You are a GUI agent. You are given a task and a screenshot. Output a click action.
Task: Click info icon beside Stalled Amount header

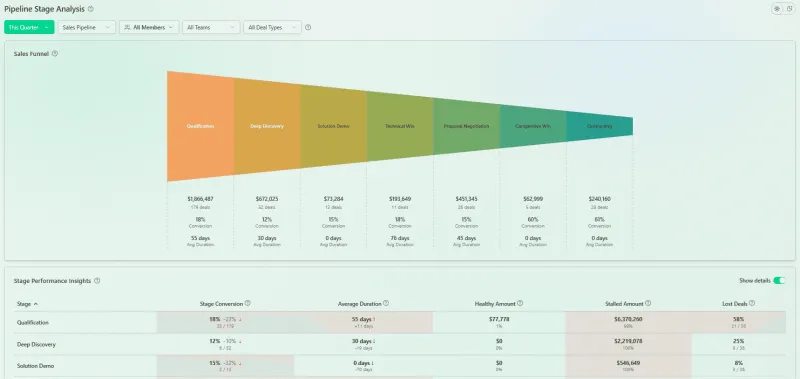click(648, 303)
